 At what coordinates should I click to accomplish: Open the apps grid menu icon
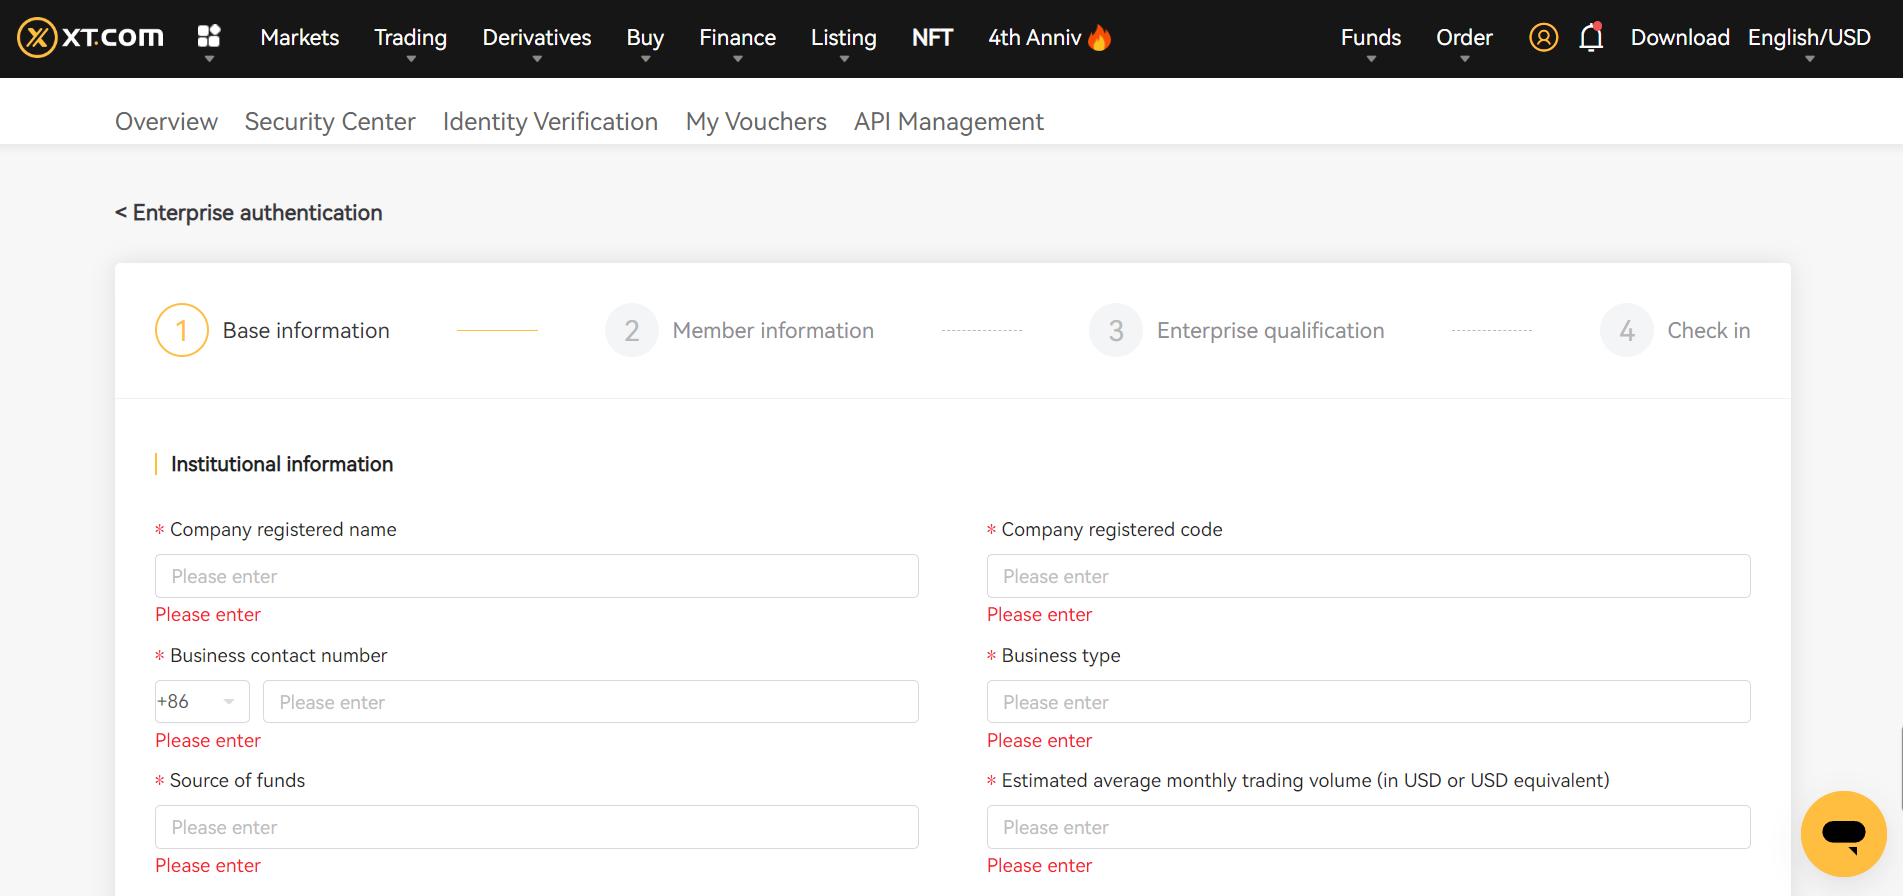tap(209, 37)
